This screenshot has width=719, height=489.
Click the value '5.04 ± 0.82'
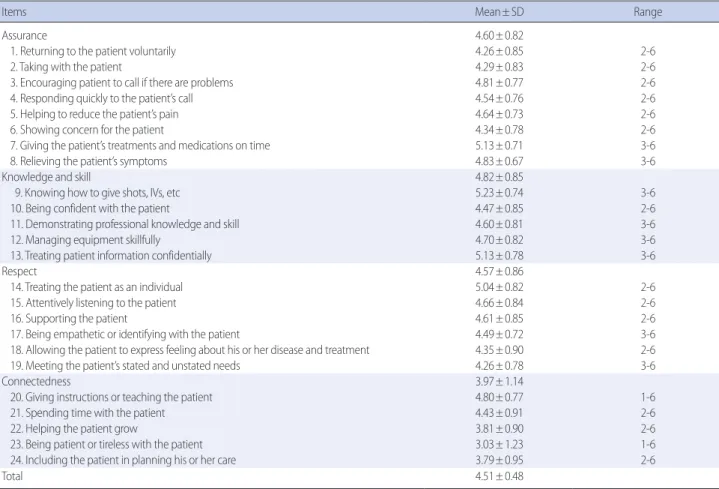499,287
